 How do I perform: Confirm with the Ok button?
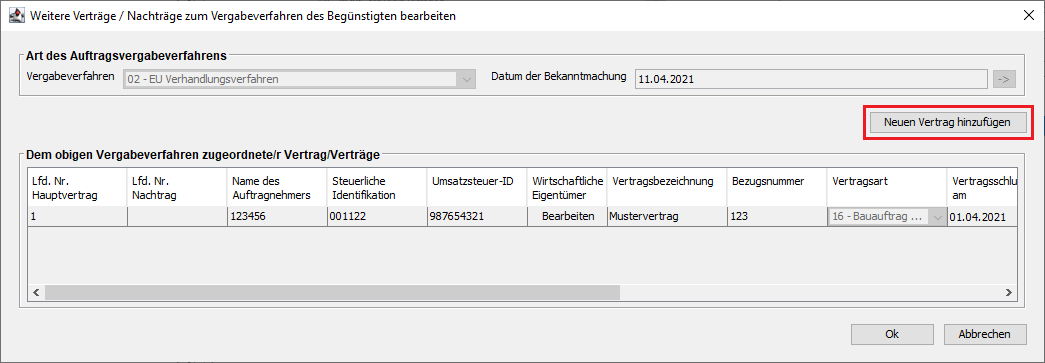[x=892, y=334]
